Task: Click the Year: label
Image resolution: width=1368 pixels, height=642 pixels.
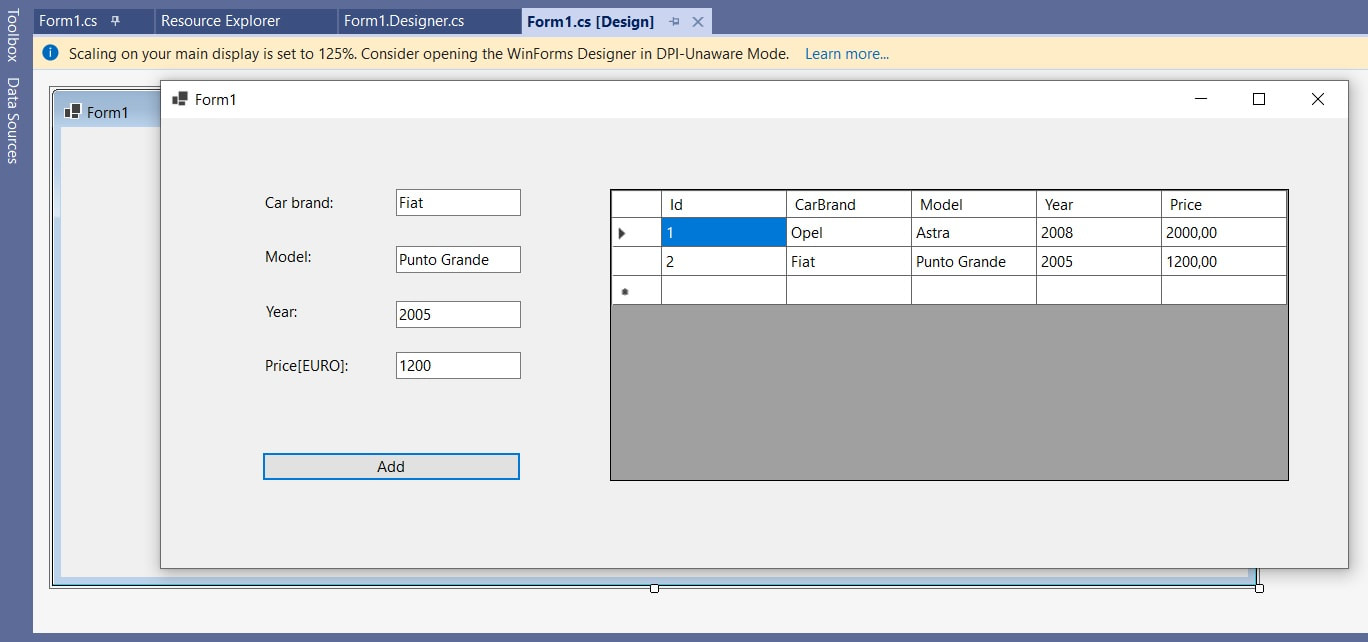Action: pyautogui.click(x=281, y=312)
